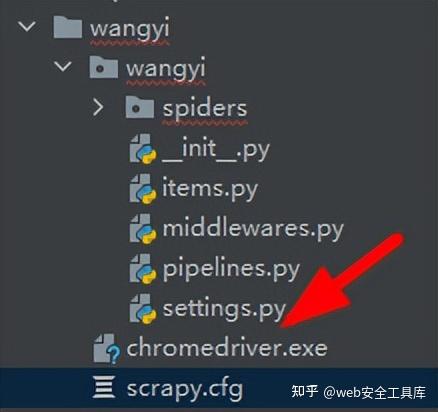Click the spiders package folder icon
Image resolution: width=438 pixels, height=412 pixels.
pos(140,107)
